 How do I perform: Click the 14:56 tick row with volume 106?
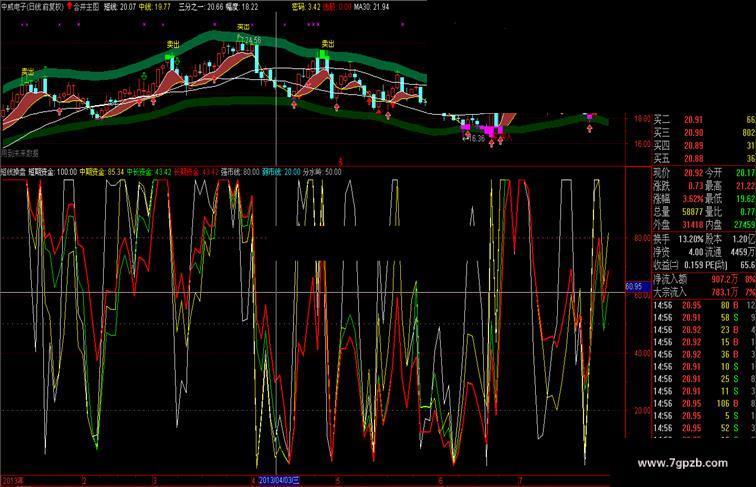click(x=704, y=404)
